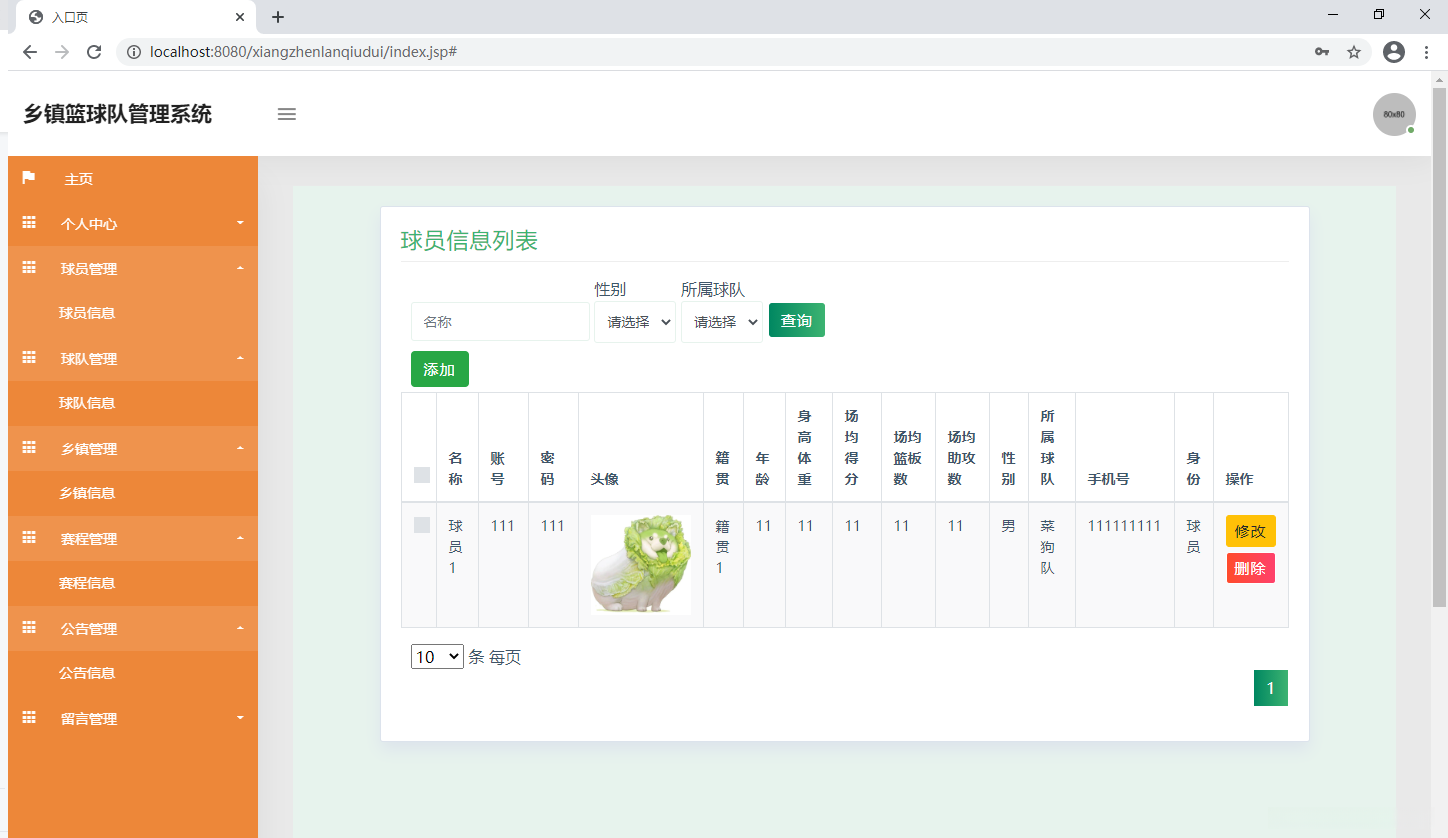Click the grid icon next to 留言管理
The width and height of the screenshot is (1448, 838).
(28, 718)
